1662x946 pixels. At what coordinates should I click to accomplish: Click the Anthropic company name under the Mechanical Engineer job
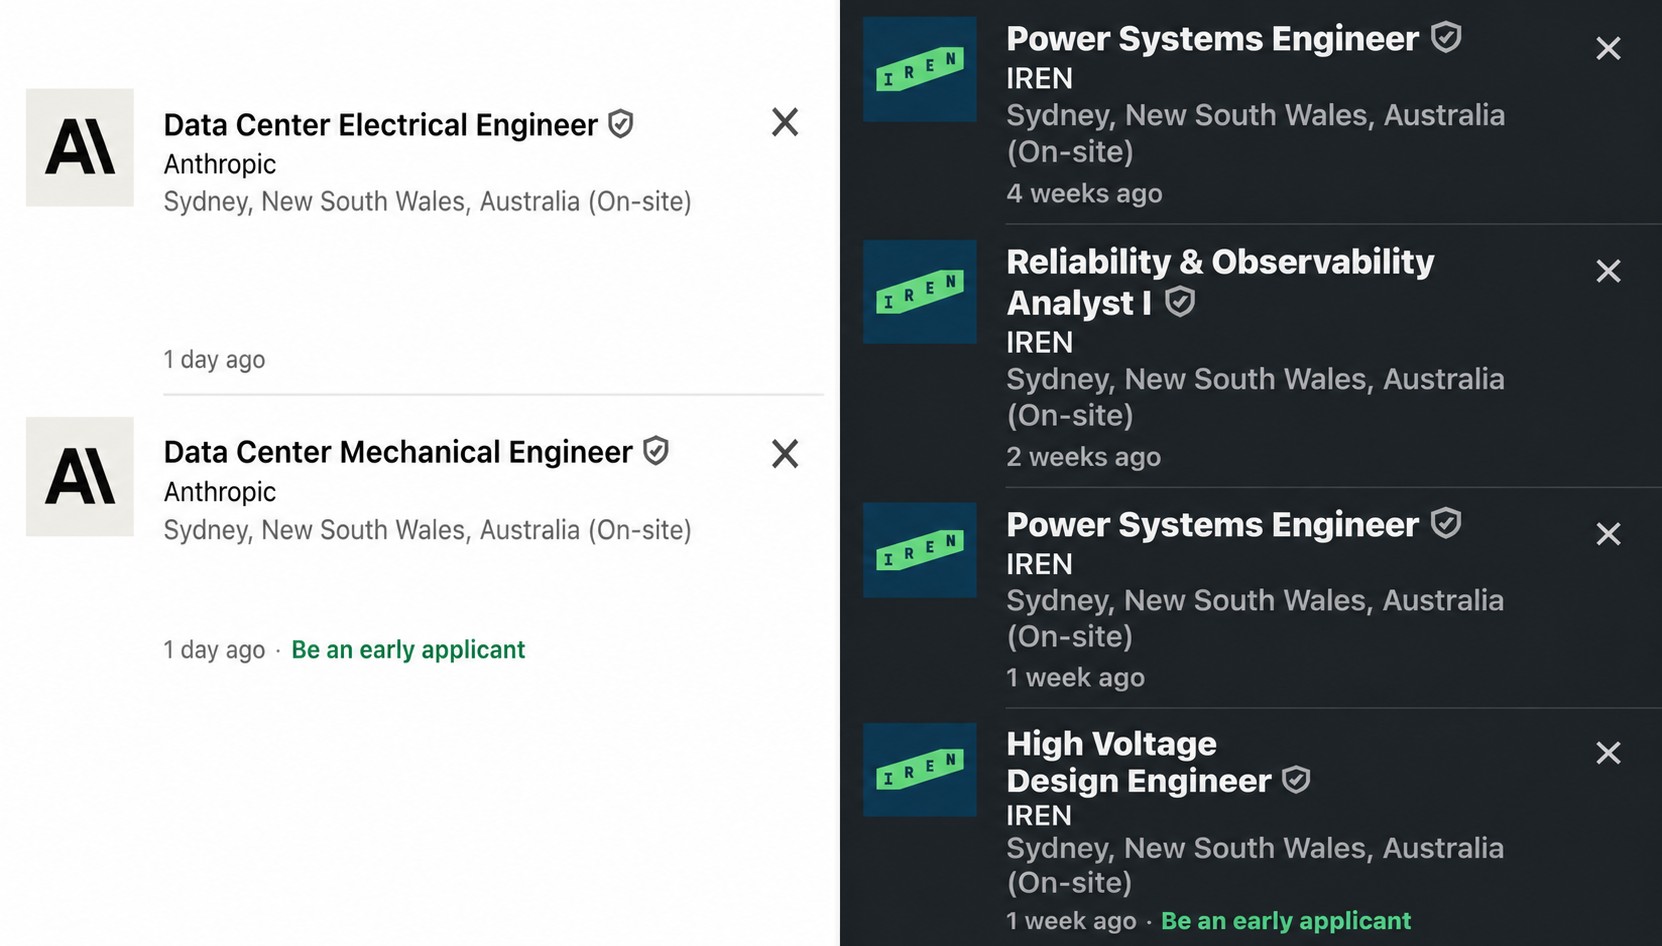(220, 492)
